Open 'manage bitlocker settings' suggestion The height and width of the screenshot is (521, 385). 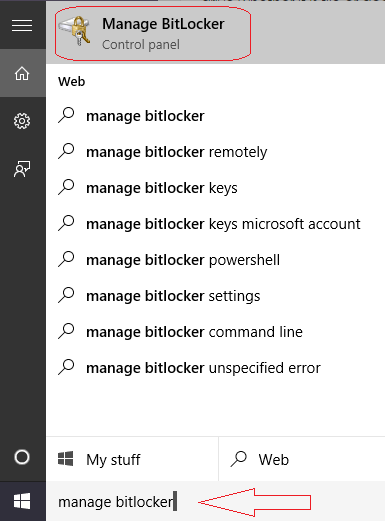coord(215,296)
